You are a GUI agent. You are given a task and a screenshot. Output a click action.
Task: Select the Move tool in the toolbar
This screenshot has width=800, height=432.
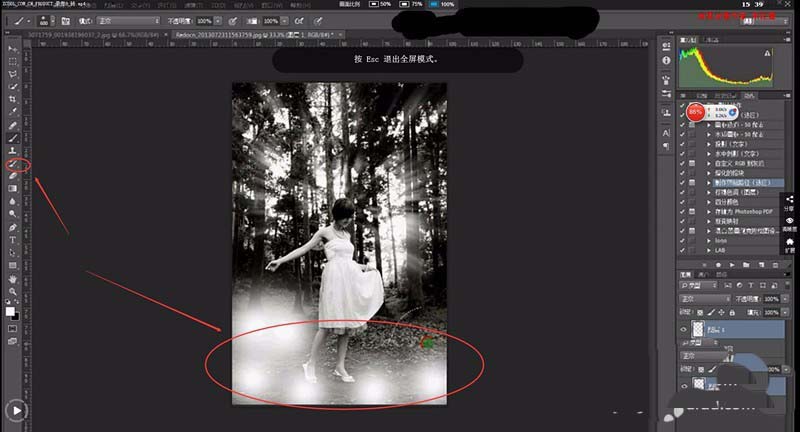pos(13,48)
